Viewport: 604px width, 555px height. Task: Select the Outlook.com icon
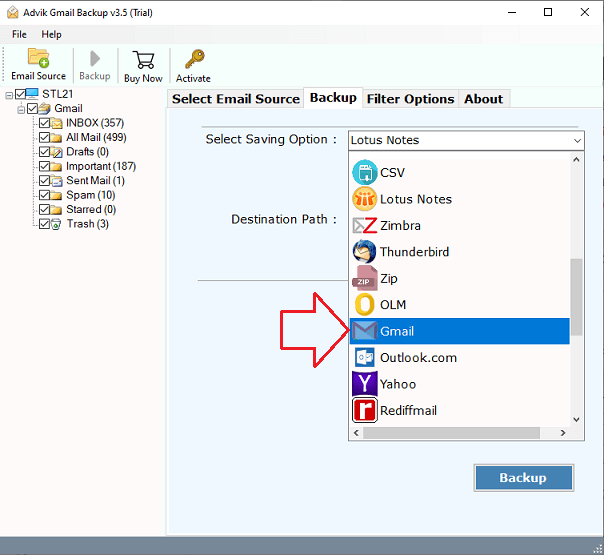[x=364, y=358]
